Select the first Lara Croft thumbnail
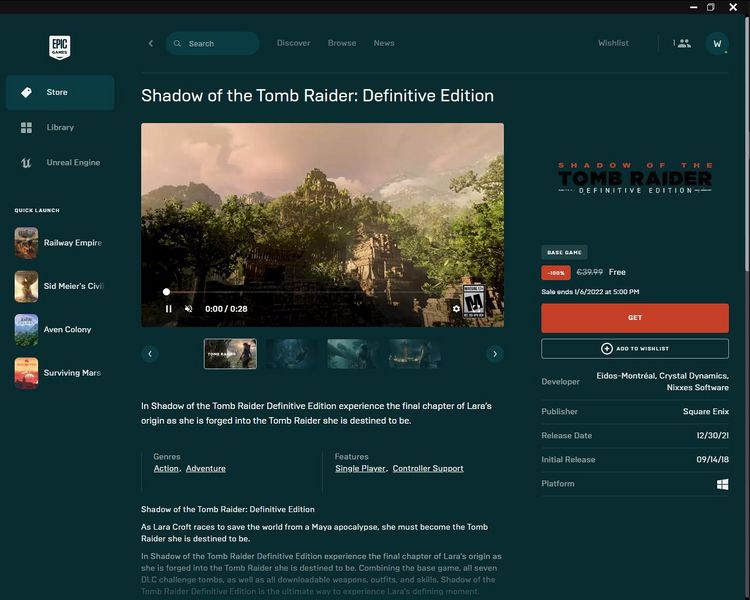Viewport: 750px width, 600px height. click(x=230, y=354)
